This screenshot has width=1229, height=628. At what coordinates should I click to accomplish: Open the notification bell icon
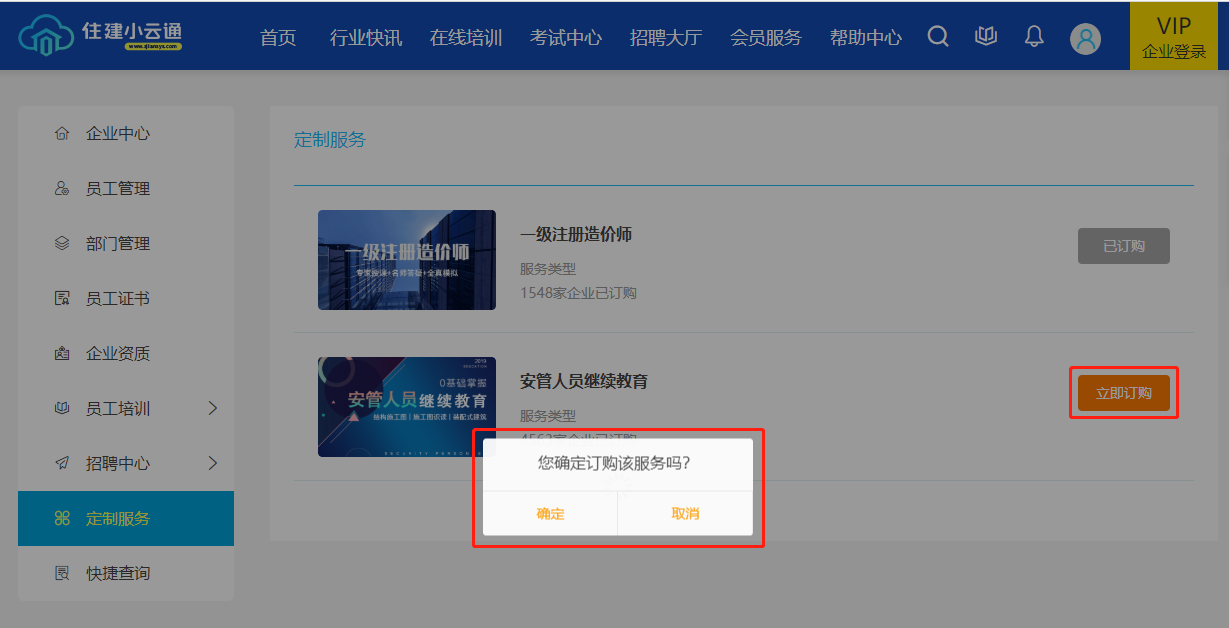coord(1034,37)
